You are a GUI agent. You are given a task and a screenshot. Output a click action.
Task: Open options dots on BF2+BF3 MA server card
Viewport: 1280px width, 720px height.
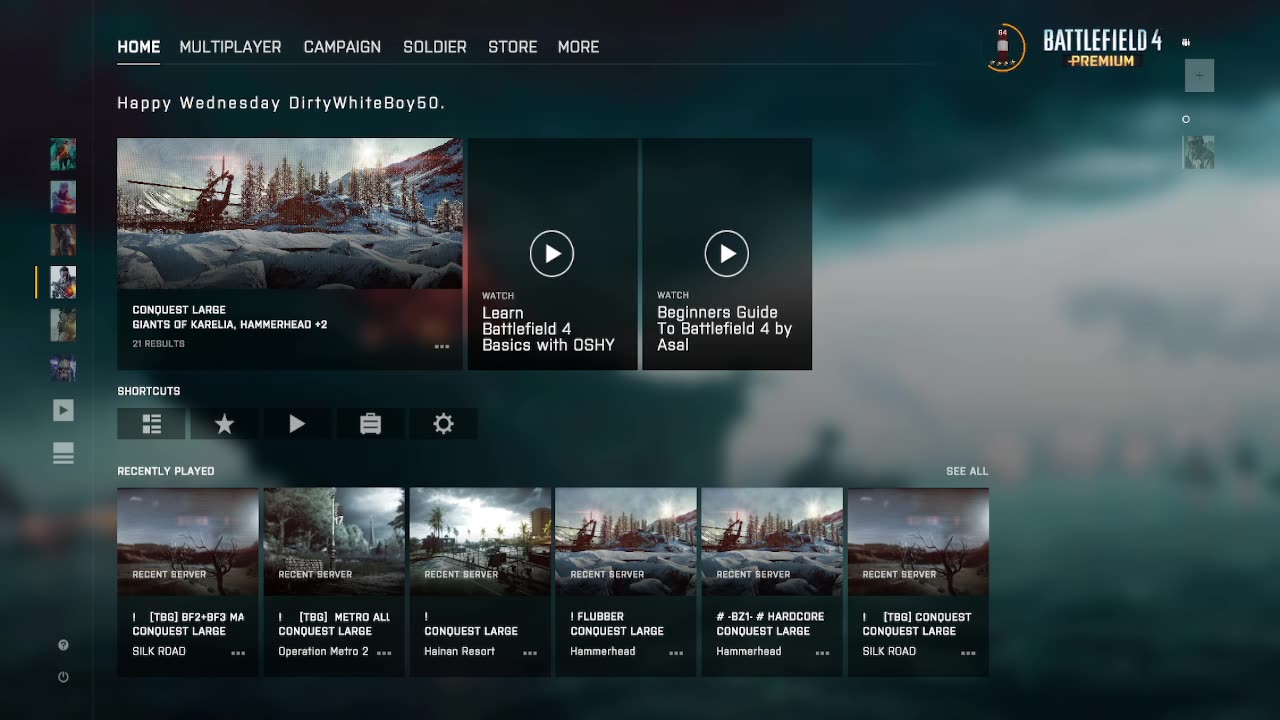(x=238, y=653)
